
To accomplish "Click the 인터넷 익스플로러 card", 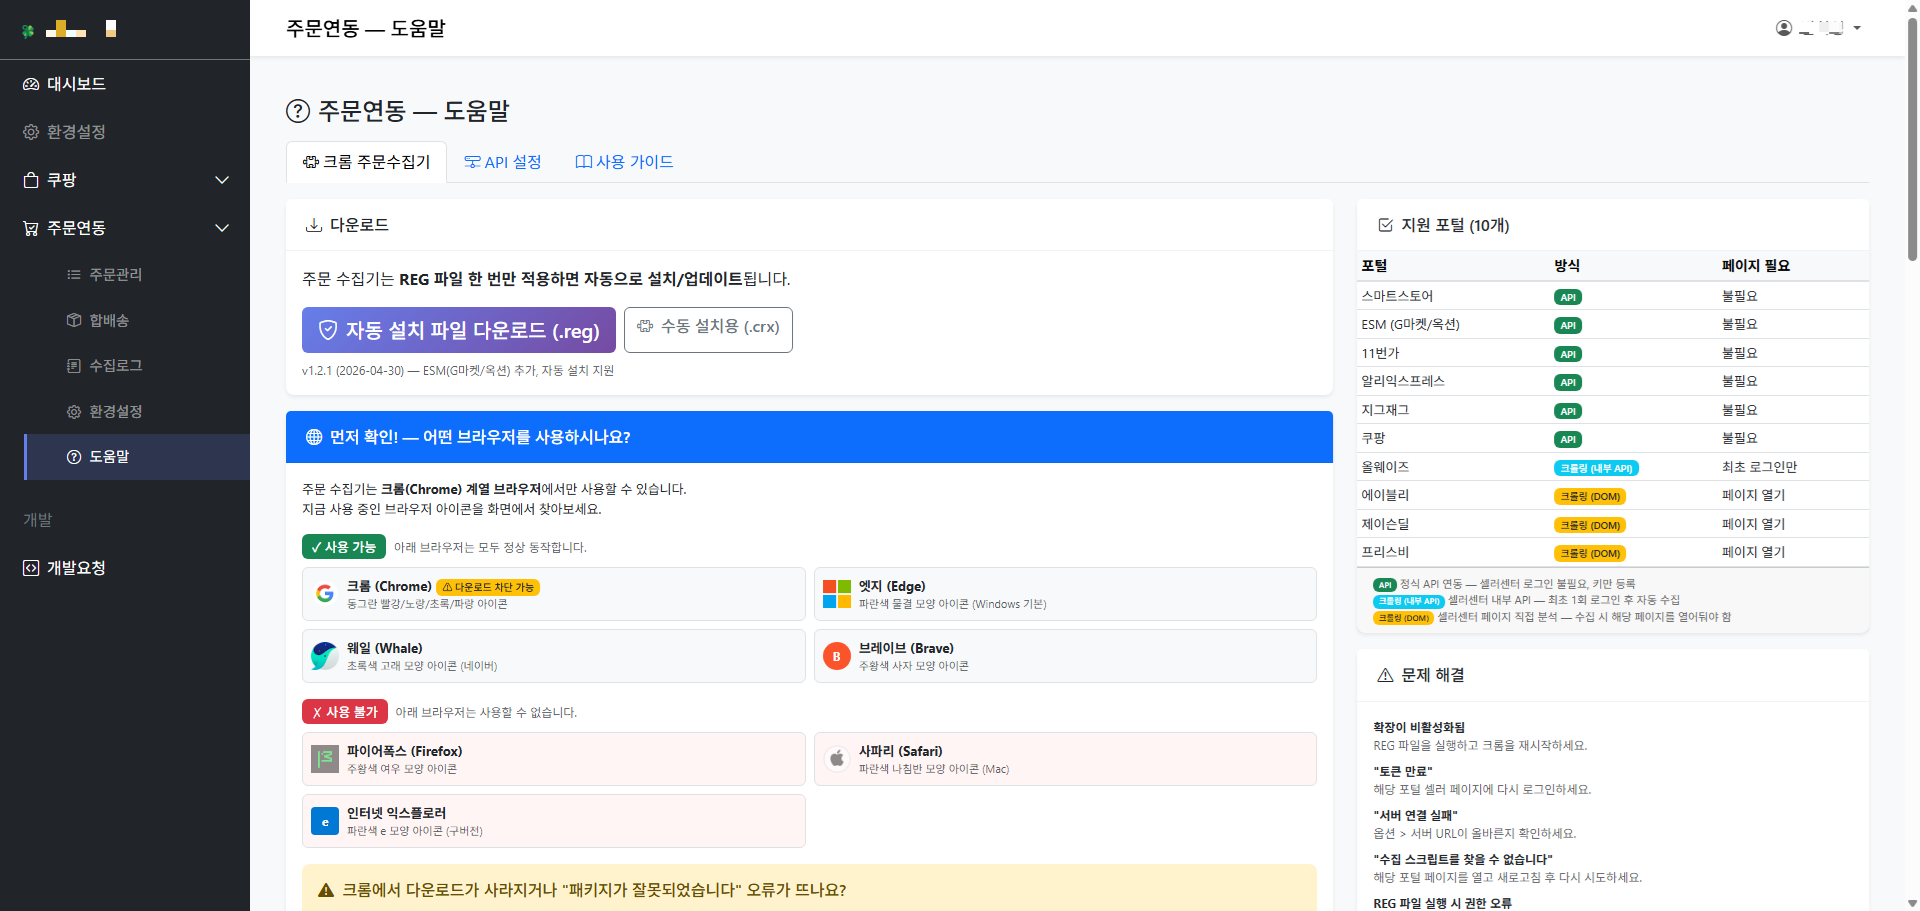I will (553, 821).
